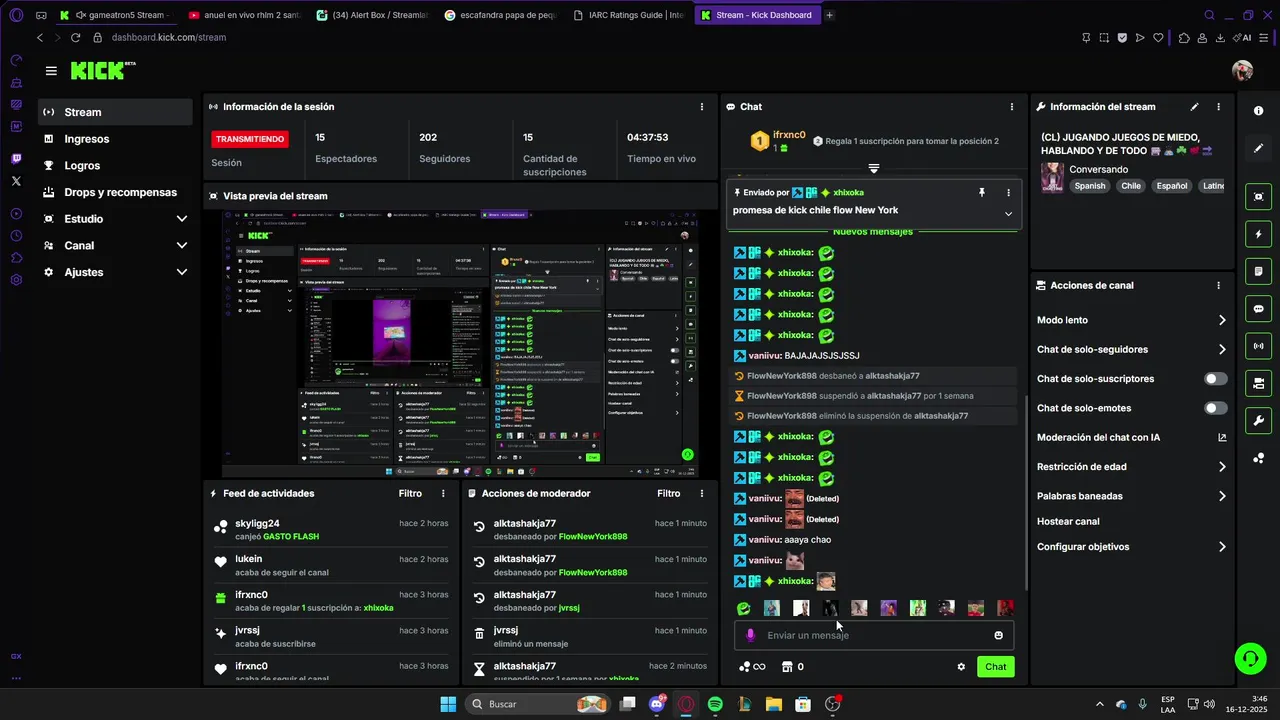Click the wrench icon in right sidebar
This screenshot has height=720, width=1280.
click(x=1259, y=420)
